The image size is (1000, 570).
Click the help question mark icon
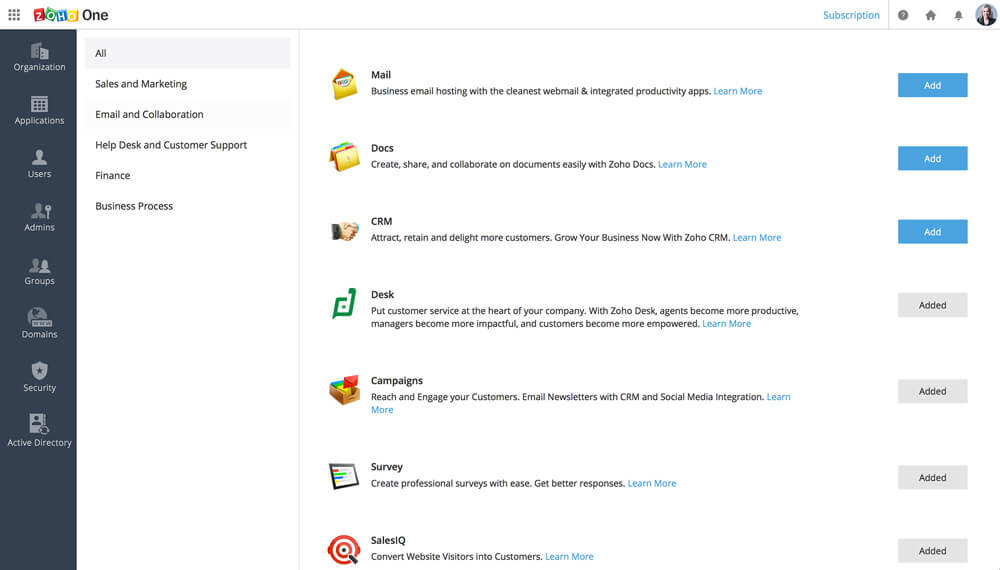pyautogui.click(x=903, y=15)
